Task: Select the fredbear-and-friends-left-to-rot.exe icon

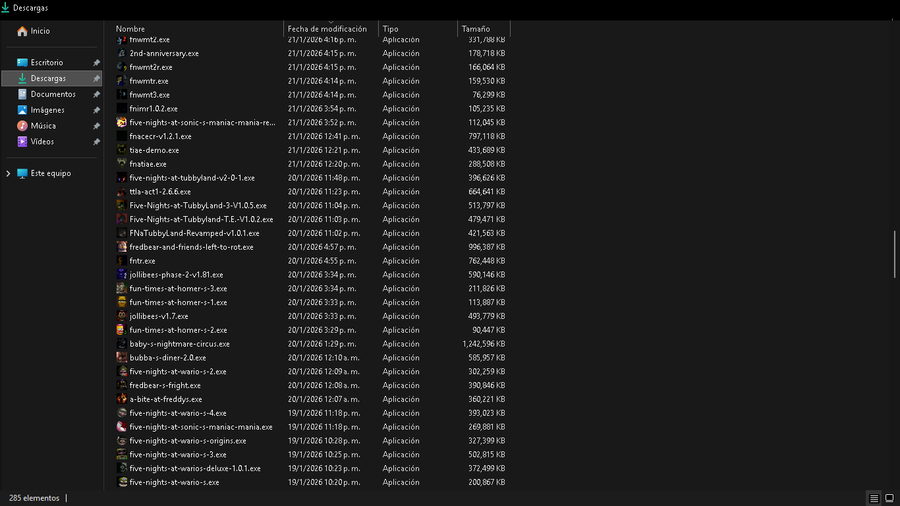Action: [122, 247]
